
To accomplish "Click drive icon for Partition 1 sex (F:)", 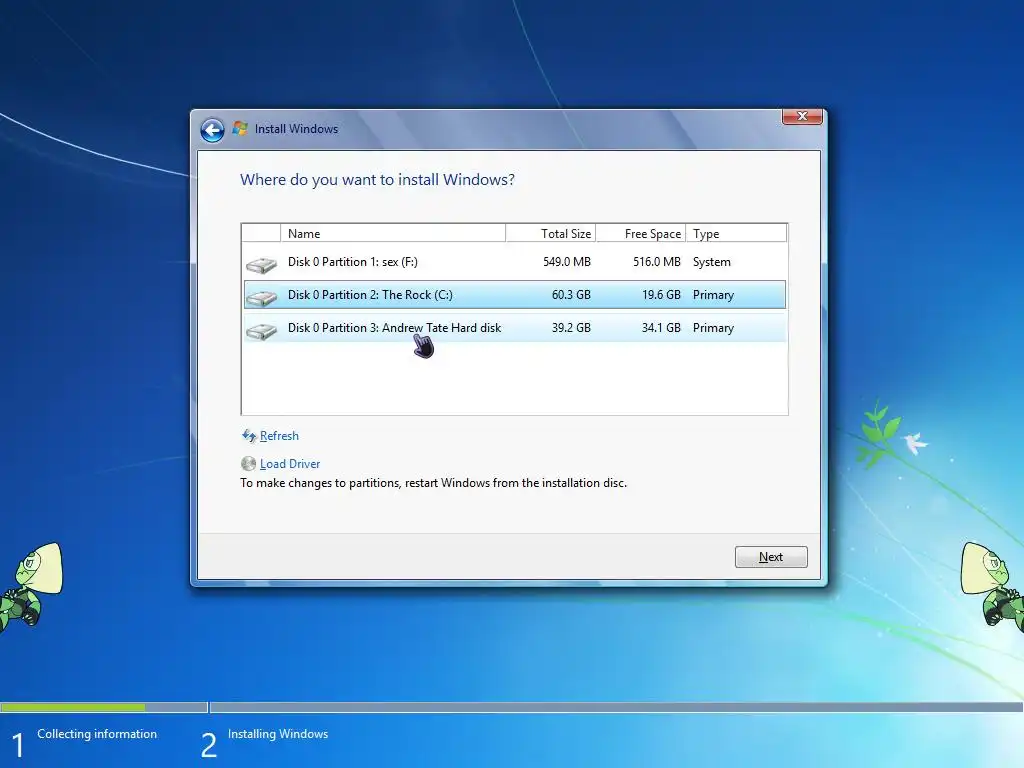I will (x=261, y=264).
